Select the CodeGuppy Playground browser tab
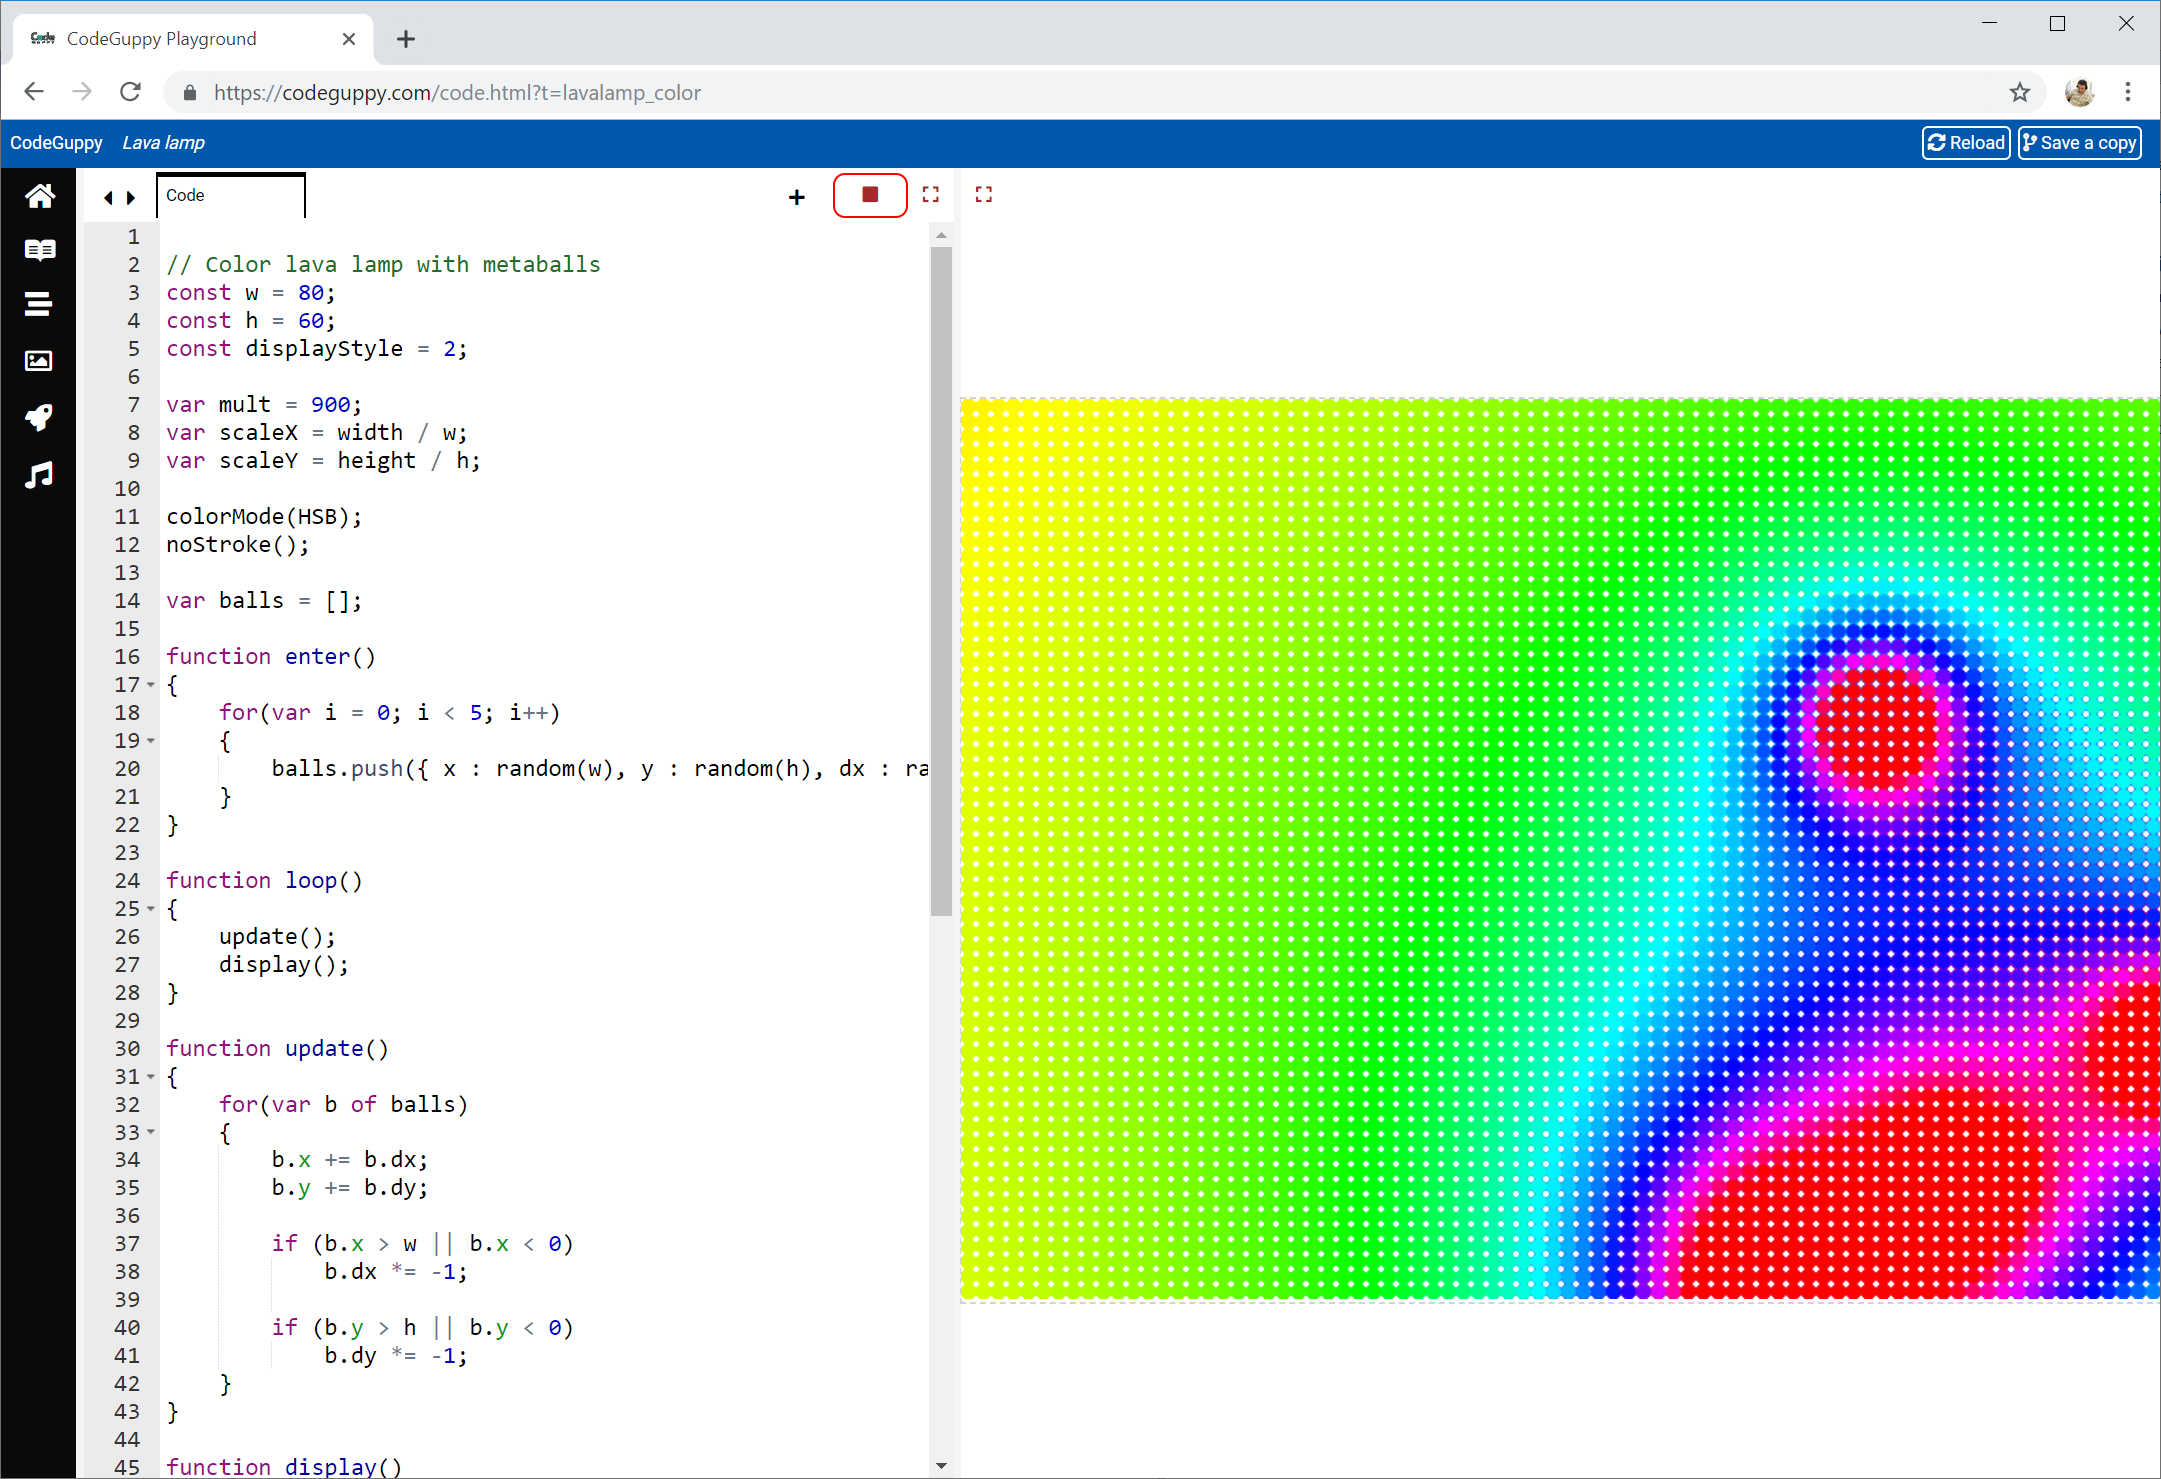 click(160, 38)
